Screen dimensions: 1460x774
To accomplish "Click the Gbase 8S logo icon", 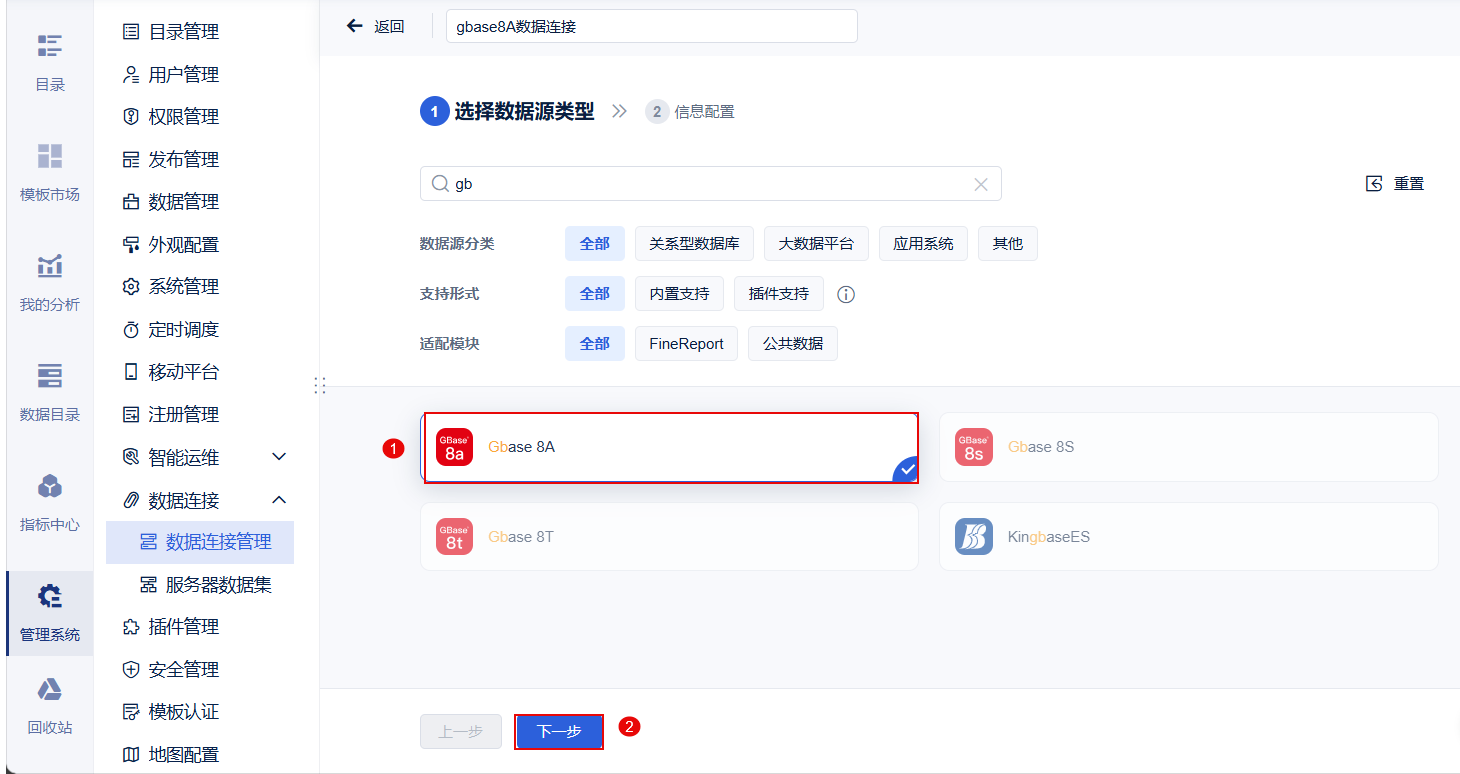I will click(974, 447).
